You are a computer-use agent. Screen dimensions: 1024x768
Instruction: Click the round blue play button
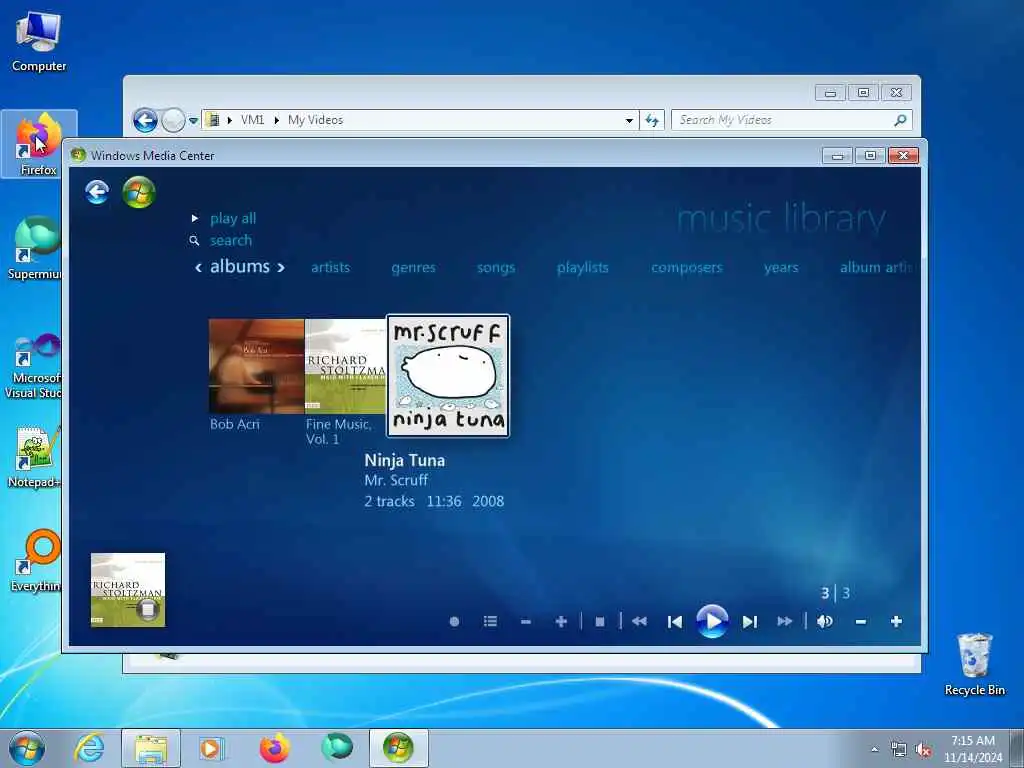point(712,621)
